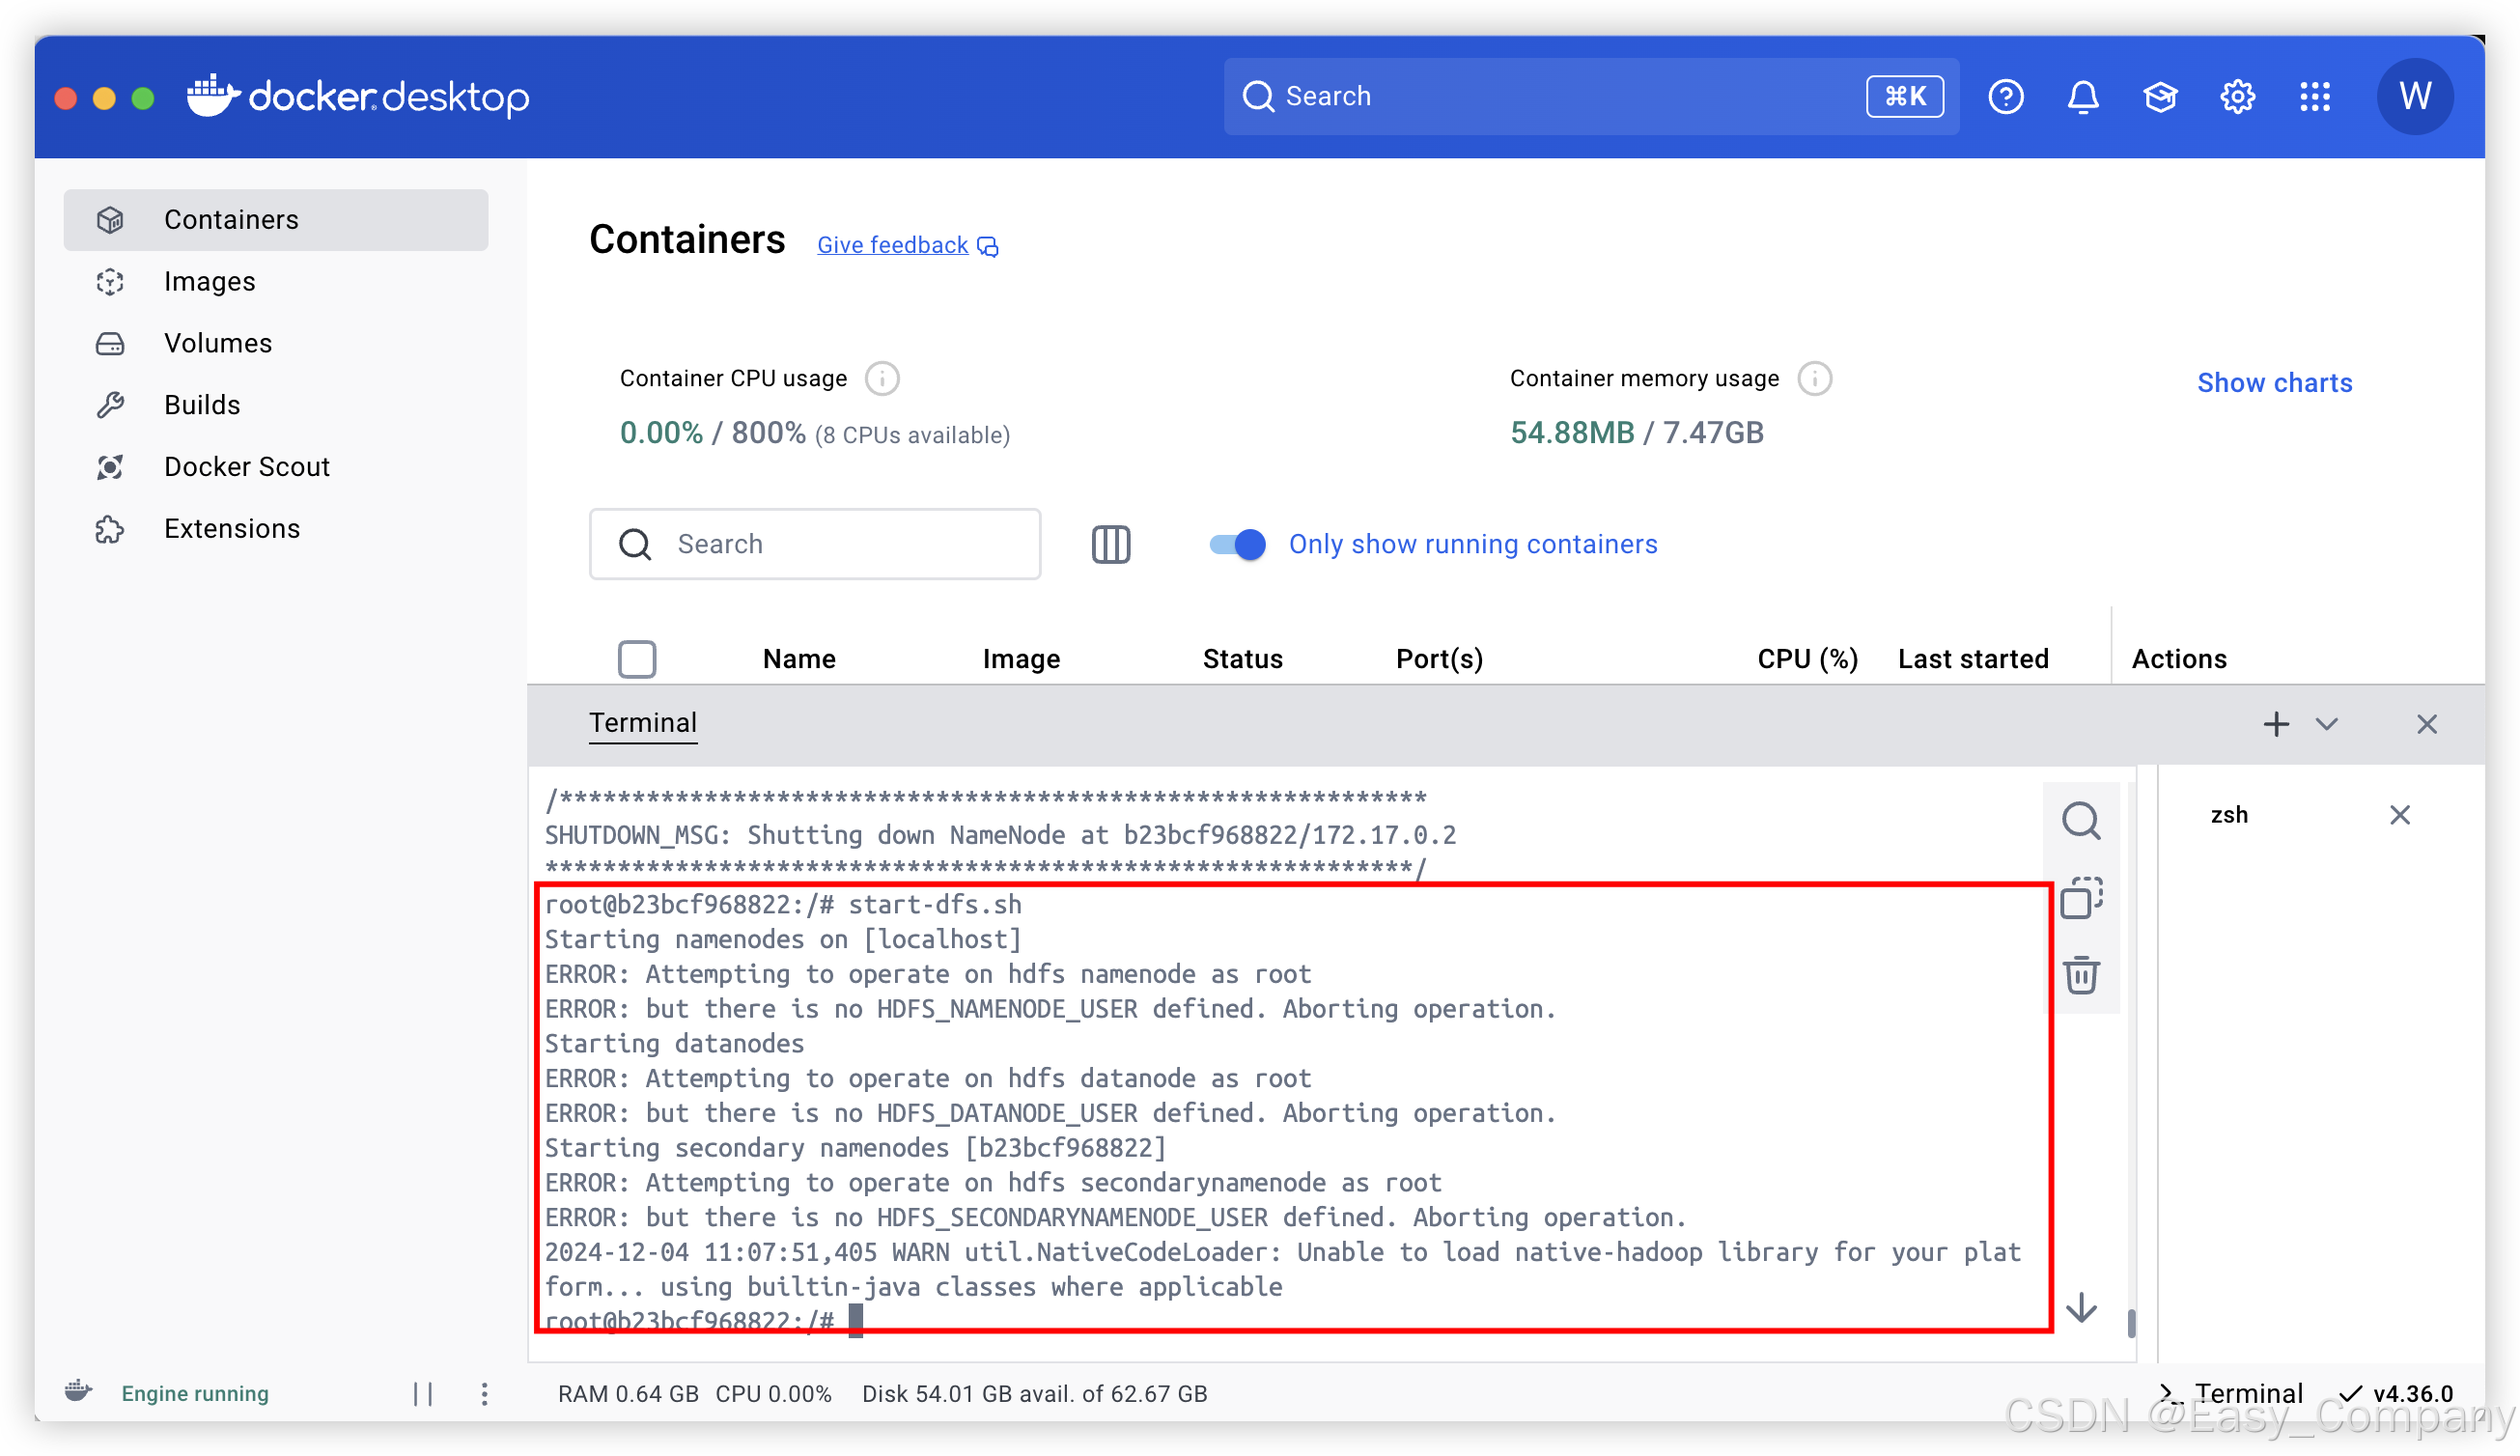Toggle Terminal from the status bar
This screenshot has width=2520, height=1456.
2230,1393
